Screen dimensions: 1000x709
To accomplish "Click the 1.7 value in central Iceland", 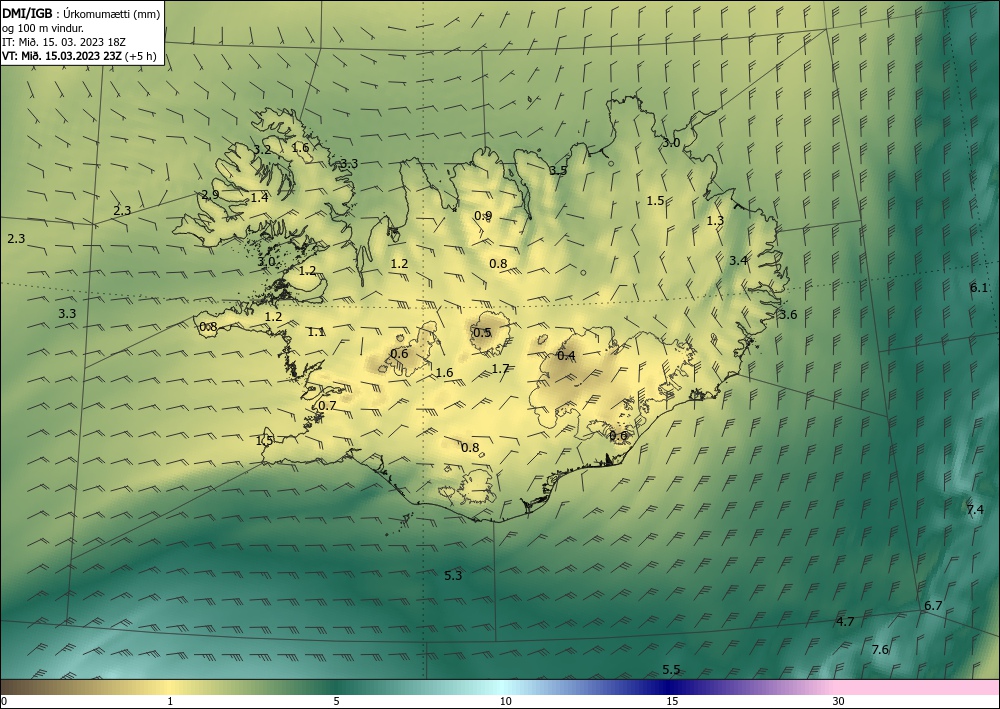I will [501, 369].
